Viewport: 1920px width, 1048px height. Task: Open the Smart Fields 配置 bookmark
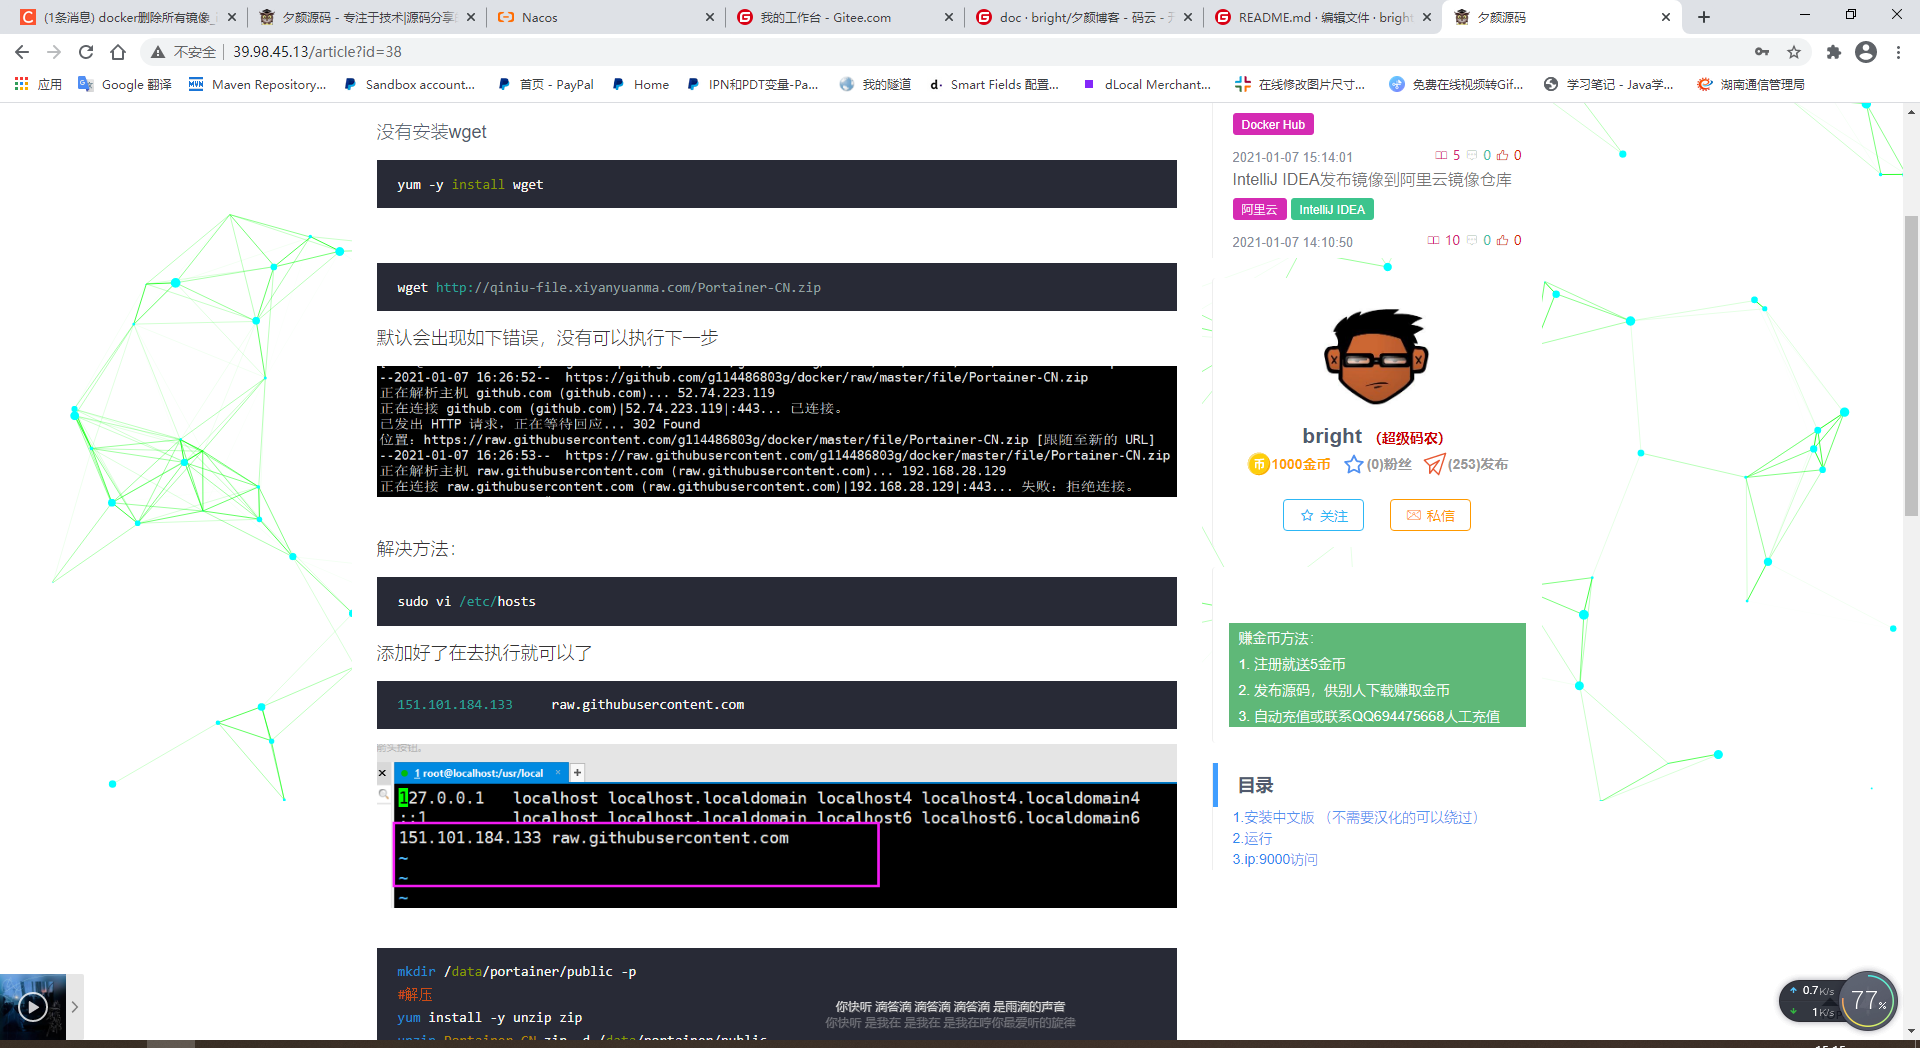click(993, 84)
